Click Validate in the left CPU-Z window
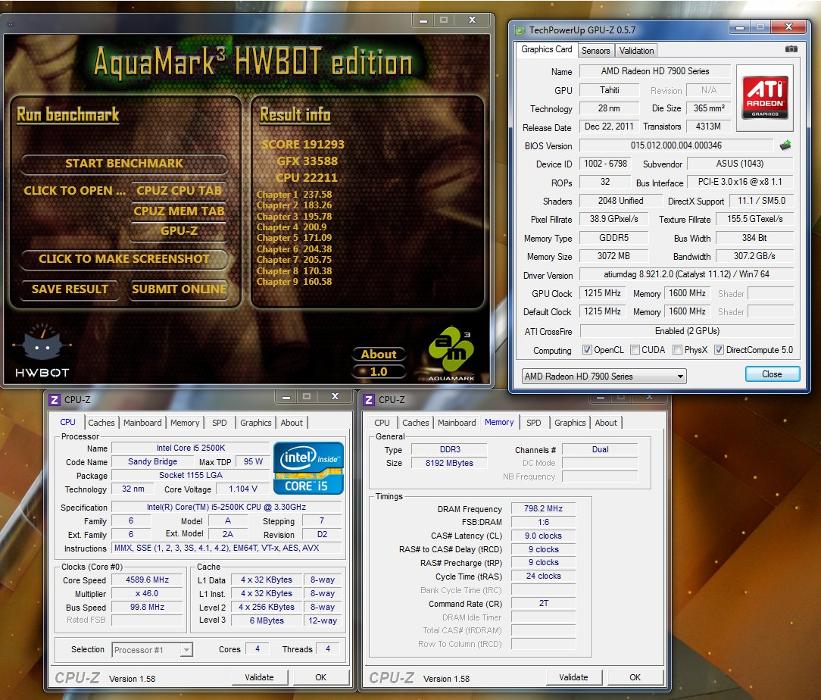The height and width of the screenshot is (700, 821). (x=259, y=677)
